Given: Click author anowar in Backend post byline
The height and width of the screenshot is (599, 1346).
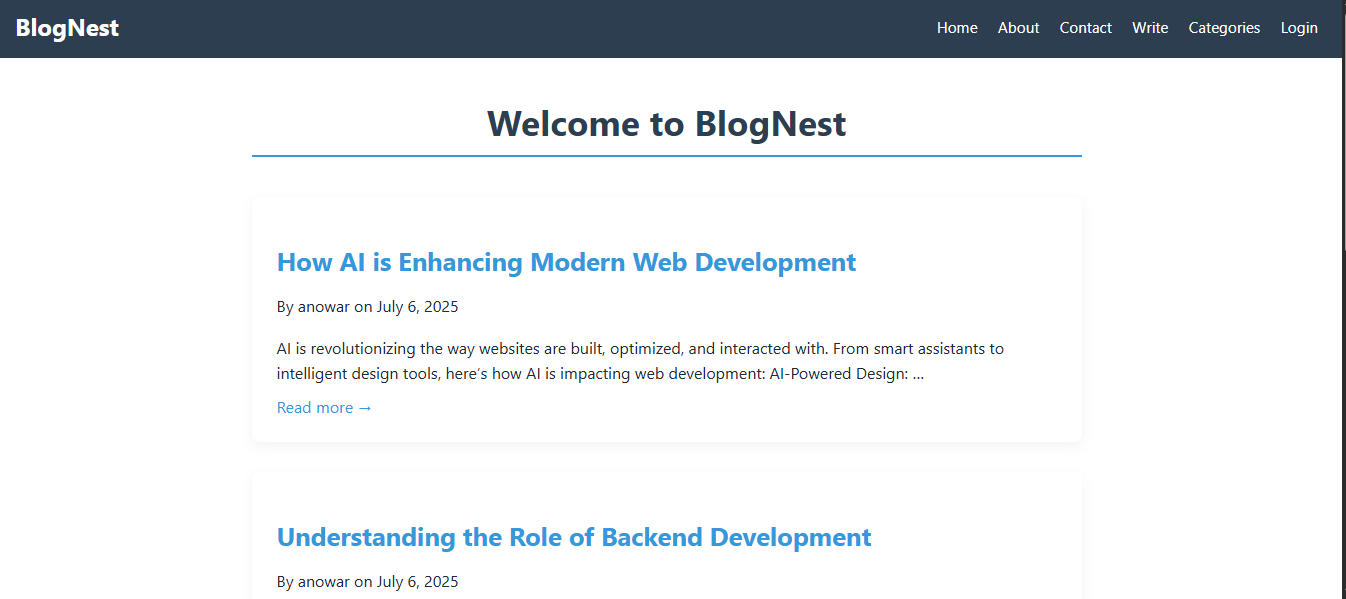Looking at the screenshot, I should tap(323, 582).
